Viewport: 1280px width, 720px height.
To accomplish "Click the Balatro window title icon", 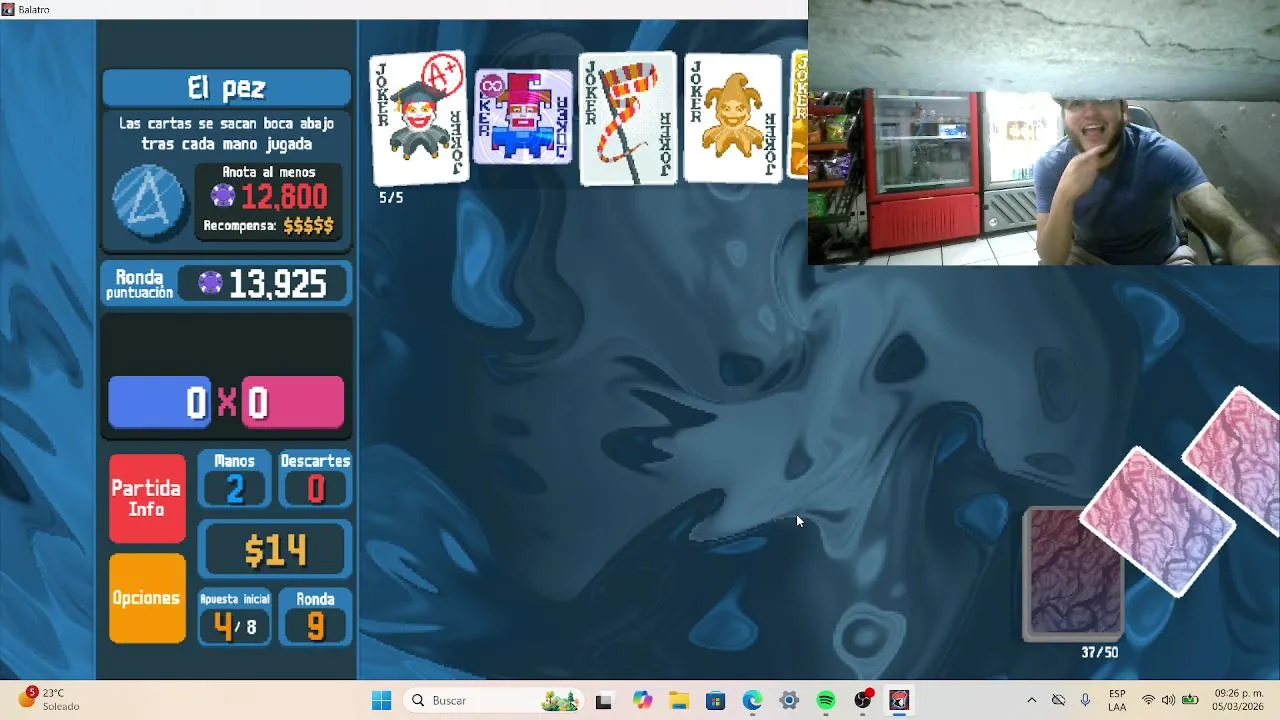I will tap(8, 9).
